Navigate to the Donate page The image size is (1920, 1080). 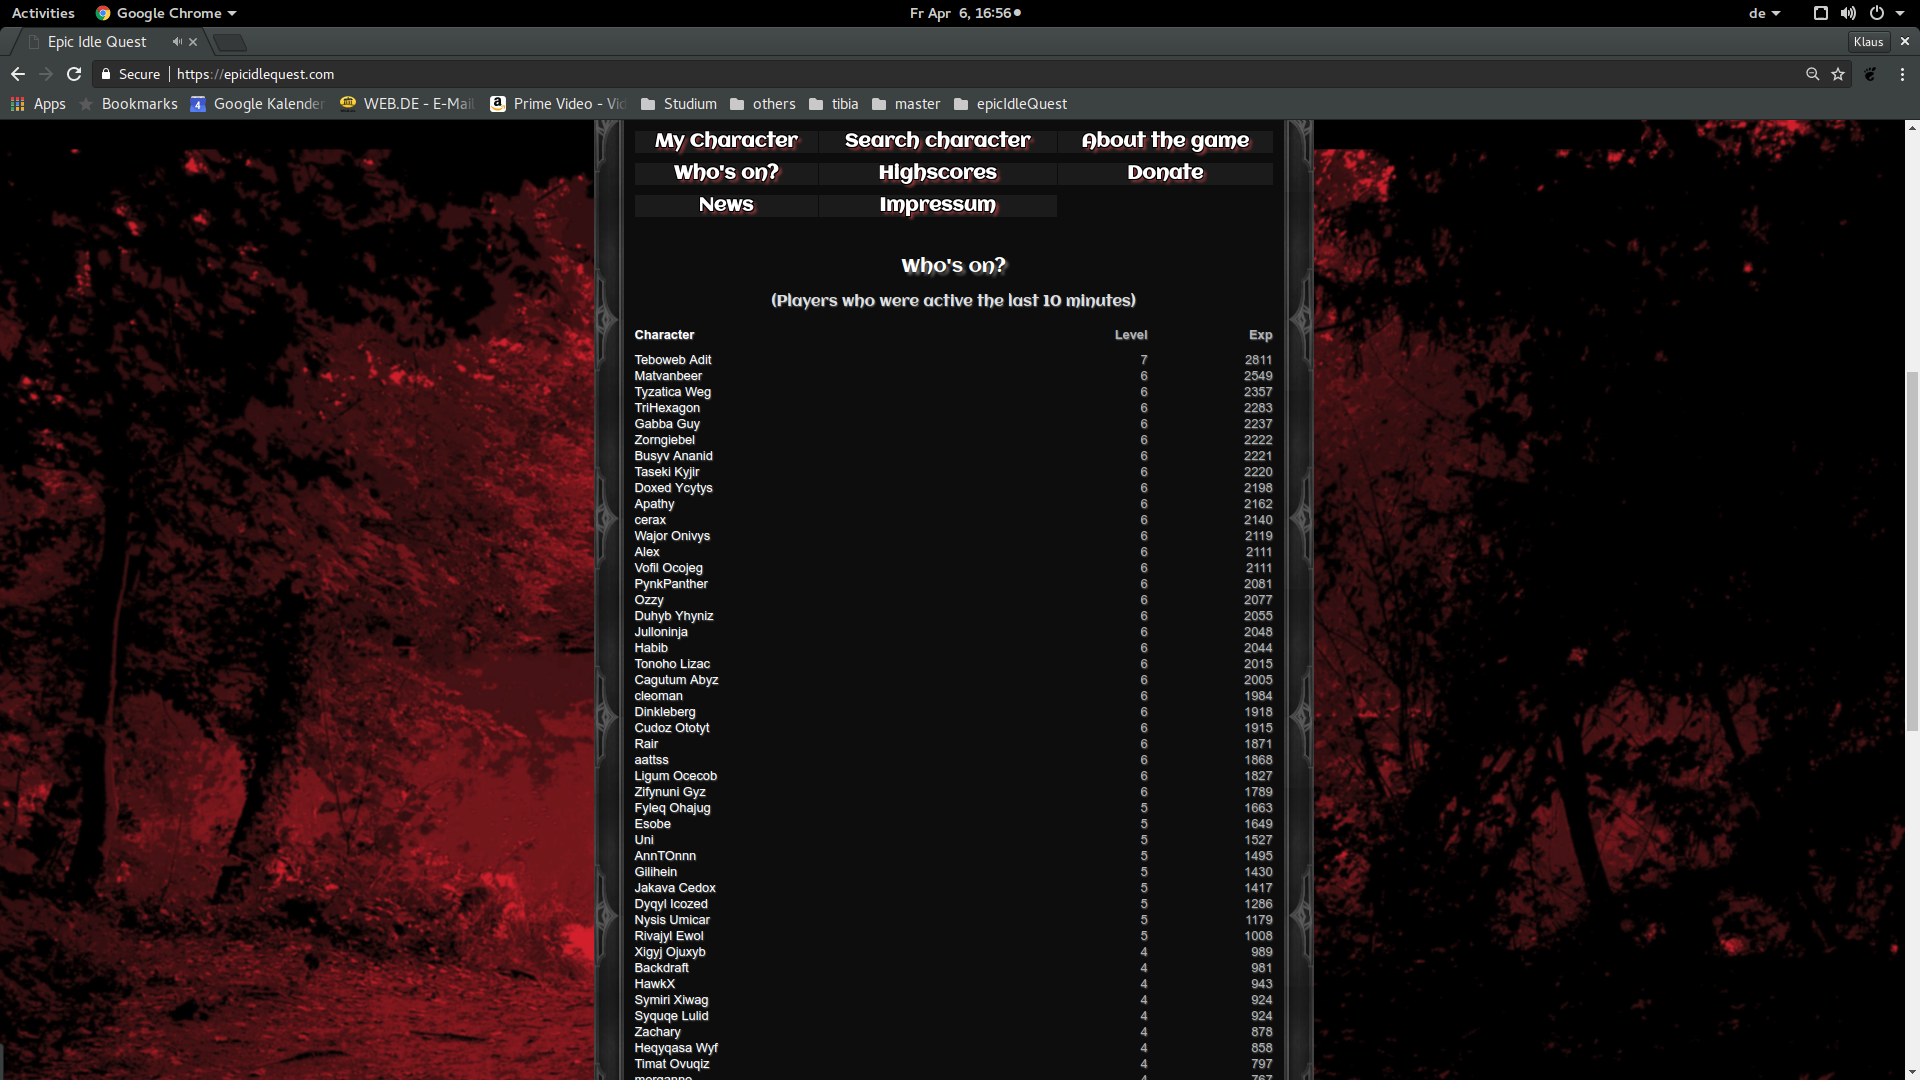coord(1165,172)
